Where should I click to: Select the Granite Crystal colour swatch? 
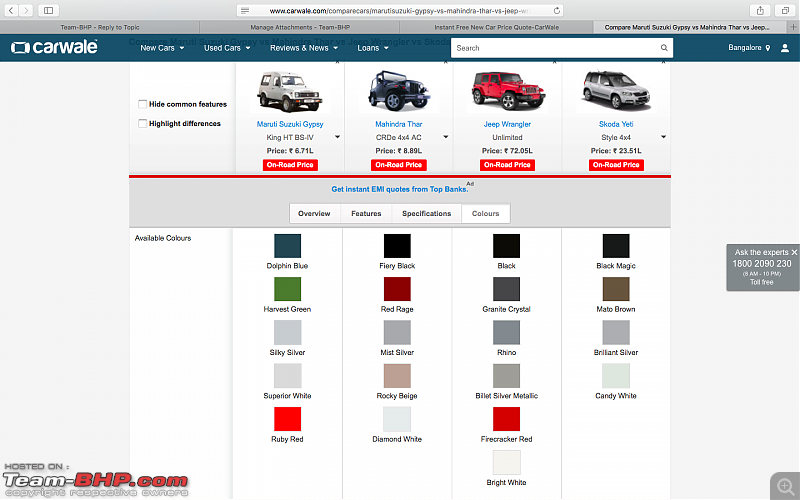(x=507, y=289)
